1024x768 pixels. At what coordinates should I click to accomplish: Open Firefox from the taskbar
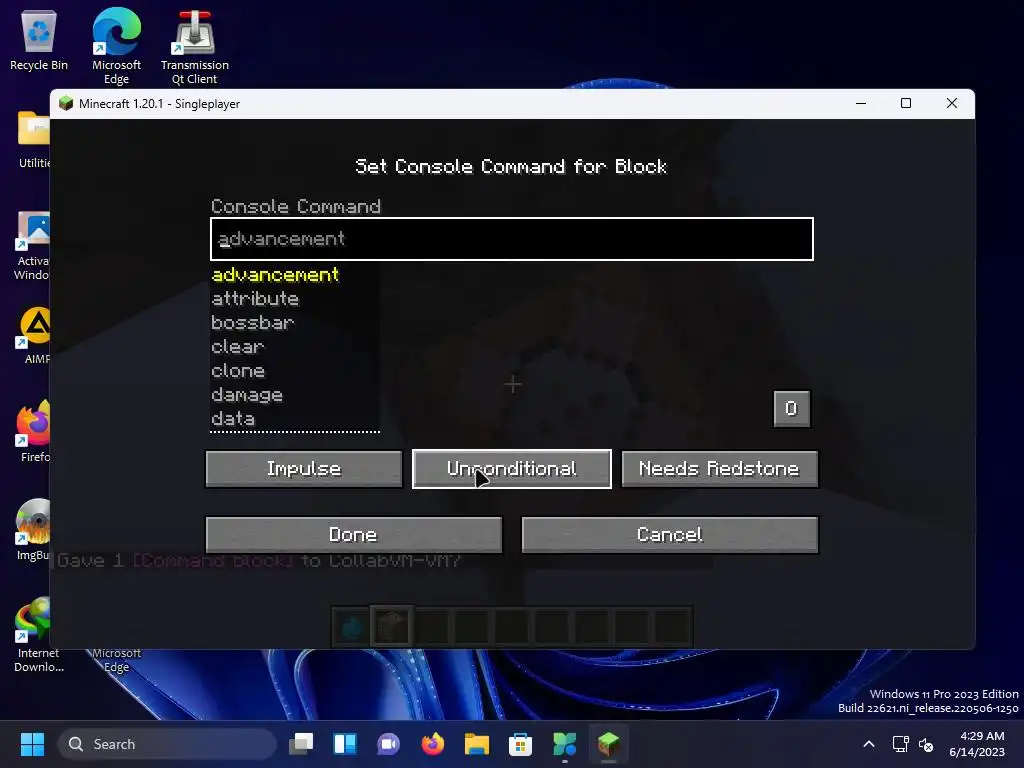pyautogui.click(x=432, y=744)
